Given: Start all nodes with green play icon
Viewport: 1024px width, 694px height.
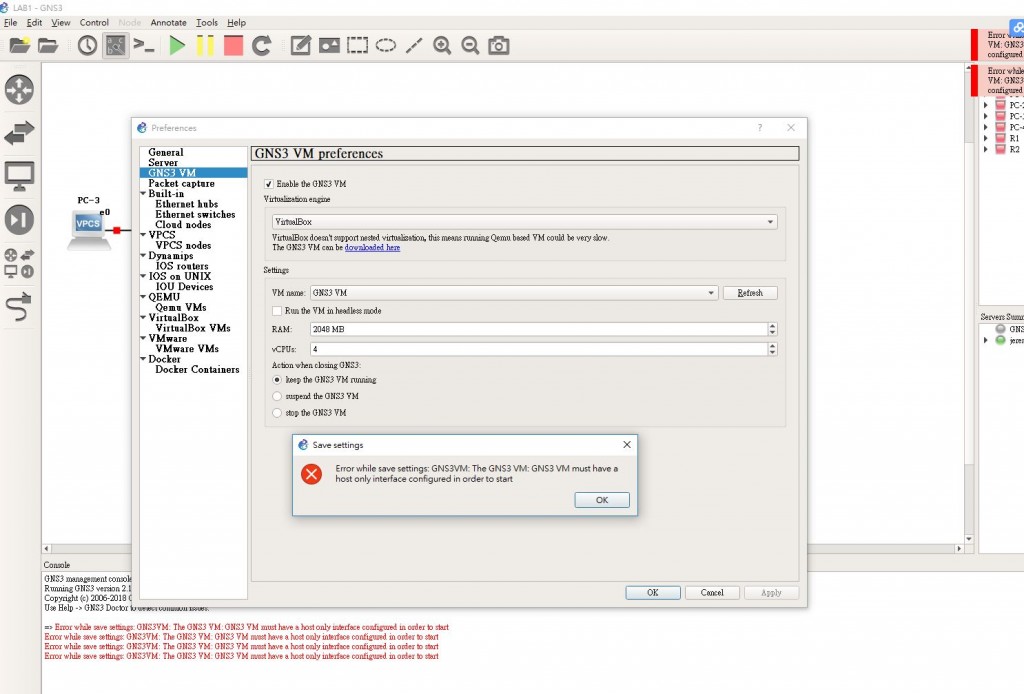Looking at the screenshot, I should click(177, 46).
